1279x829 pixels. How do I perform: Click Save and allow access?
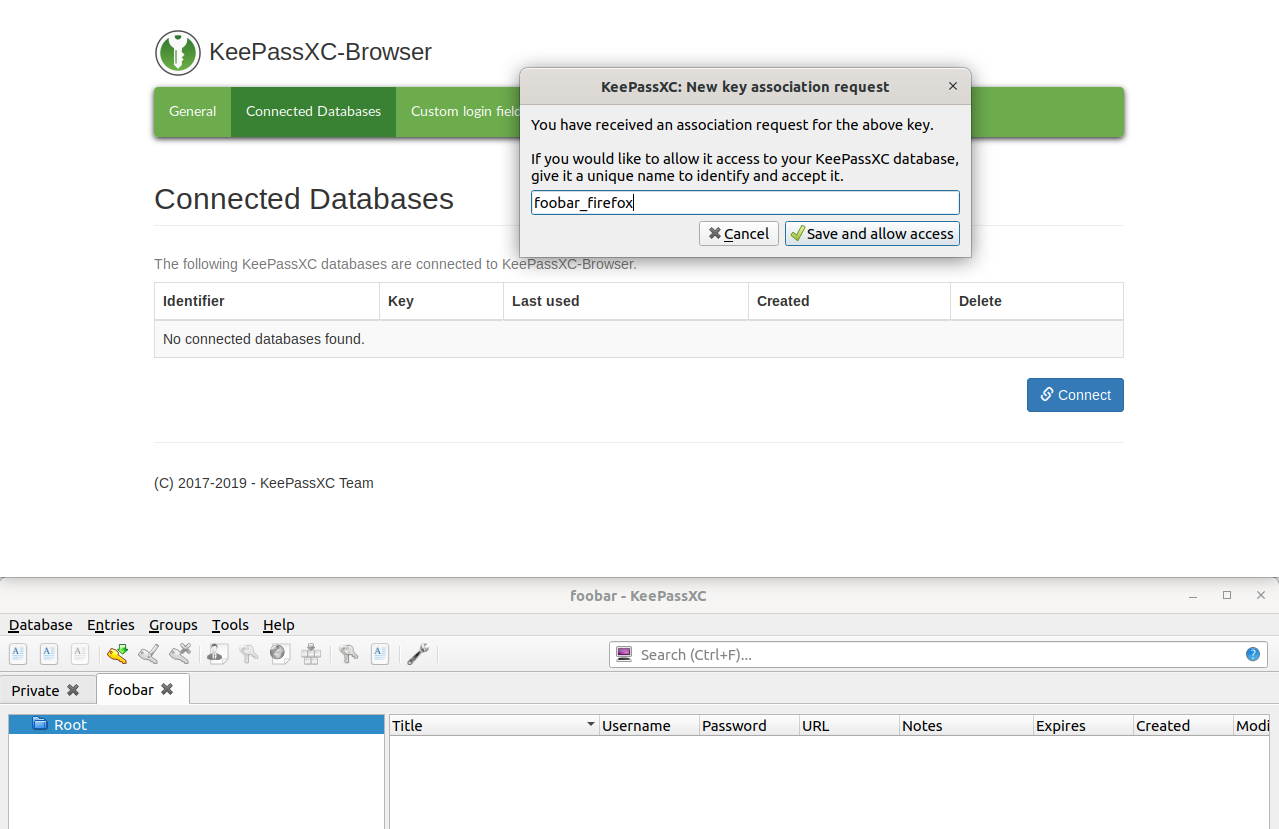click(x=872, y=233)
